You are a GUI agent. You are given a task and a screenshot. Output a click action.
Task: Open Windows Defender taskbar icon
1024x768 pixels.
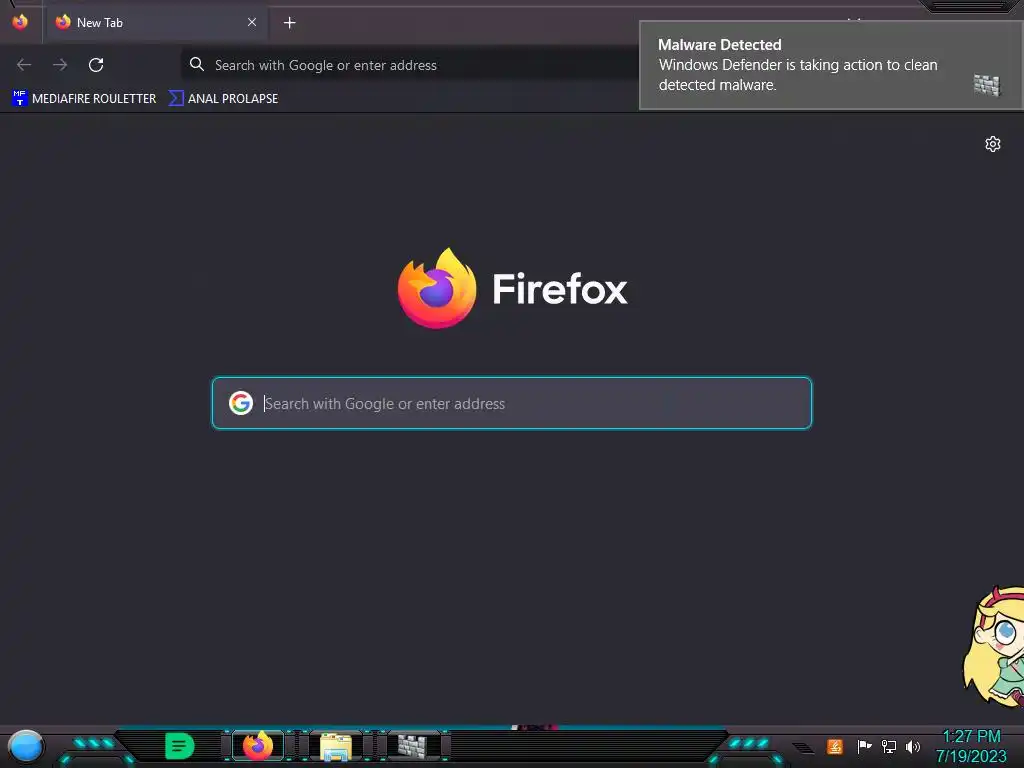coord(413,746)
